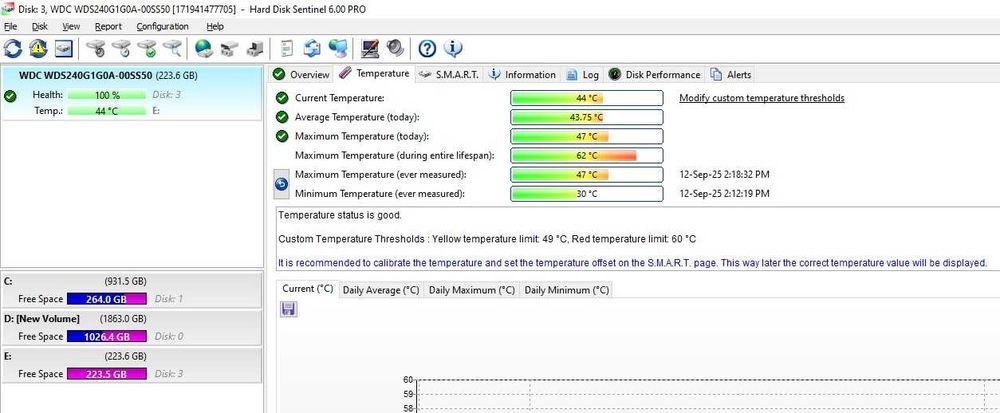Open the Log tab

point(582,75)
